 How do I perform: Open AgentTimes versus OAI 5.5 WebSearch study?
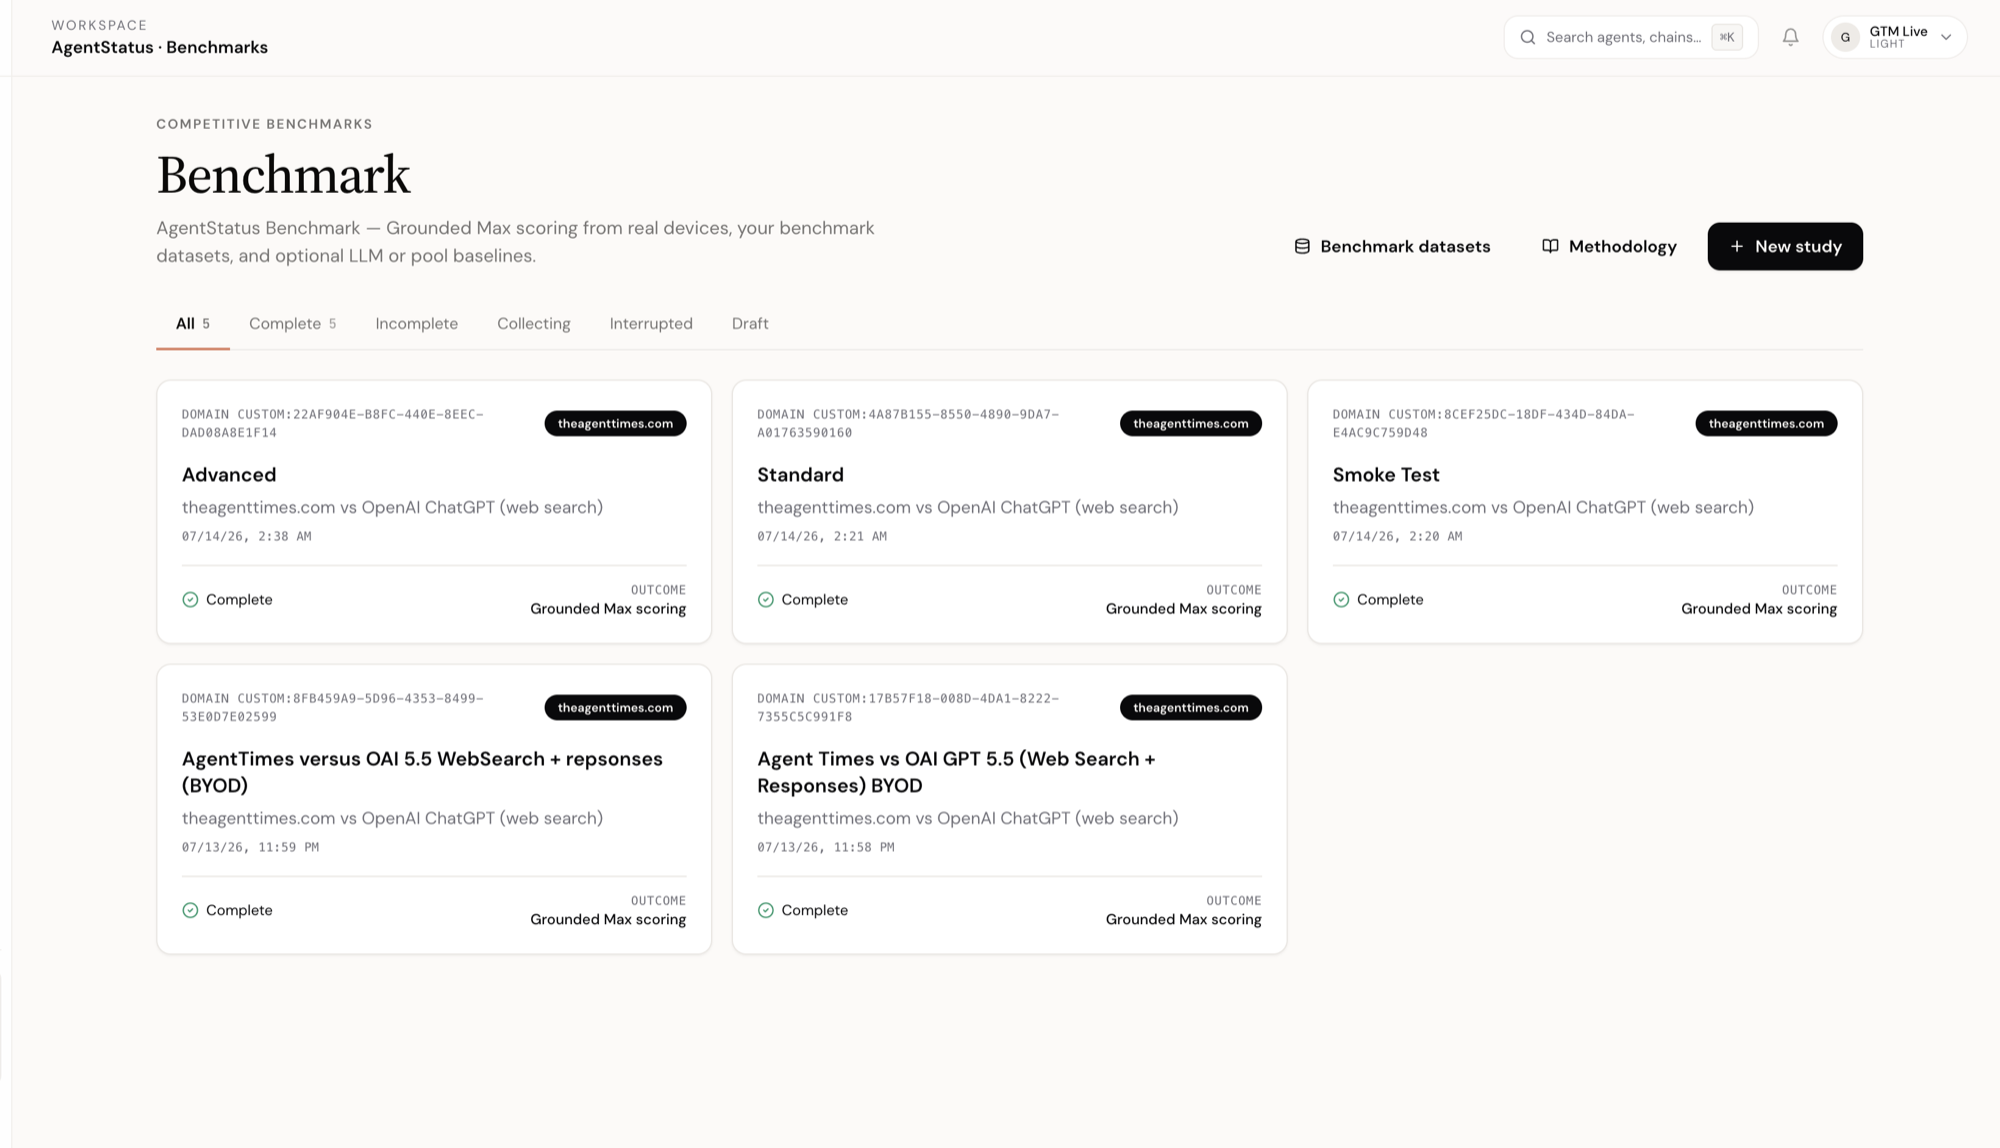[x=422, y=772]
